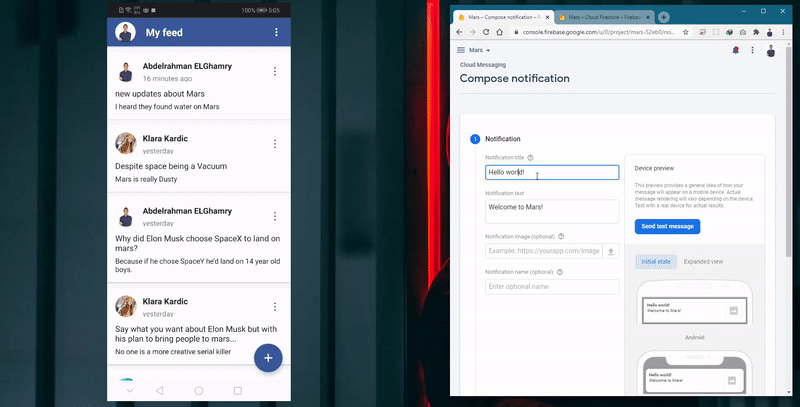Viewport: 800px width, 407px height.
Task: Select 'new updates about Mars' post title
Action: pyautogui.click(x=160, y=94)
